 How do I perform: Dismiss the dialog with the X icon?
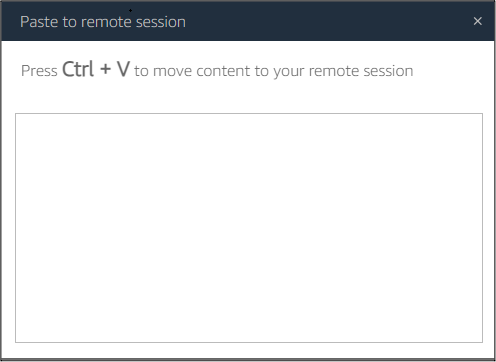(477, 21)
